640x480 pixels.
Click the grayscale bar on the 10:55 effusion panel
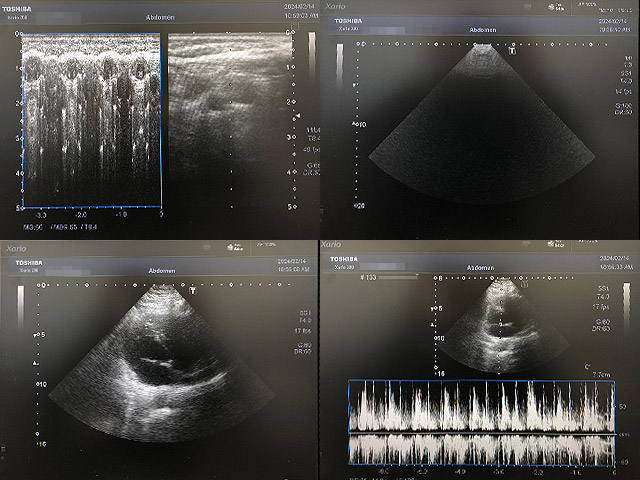(21, 307)
